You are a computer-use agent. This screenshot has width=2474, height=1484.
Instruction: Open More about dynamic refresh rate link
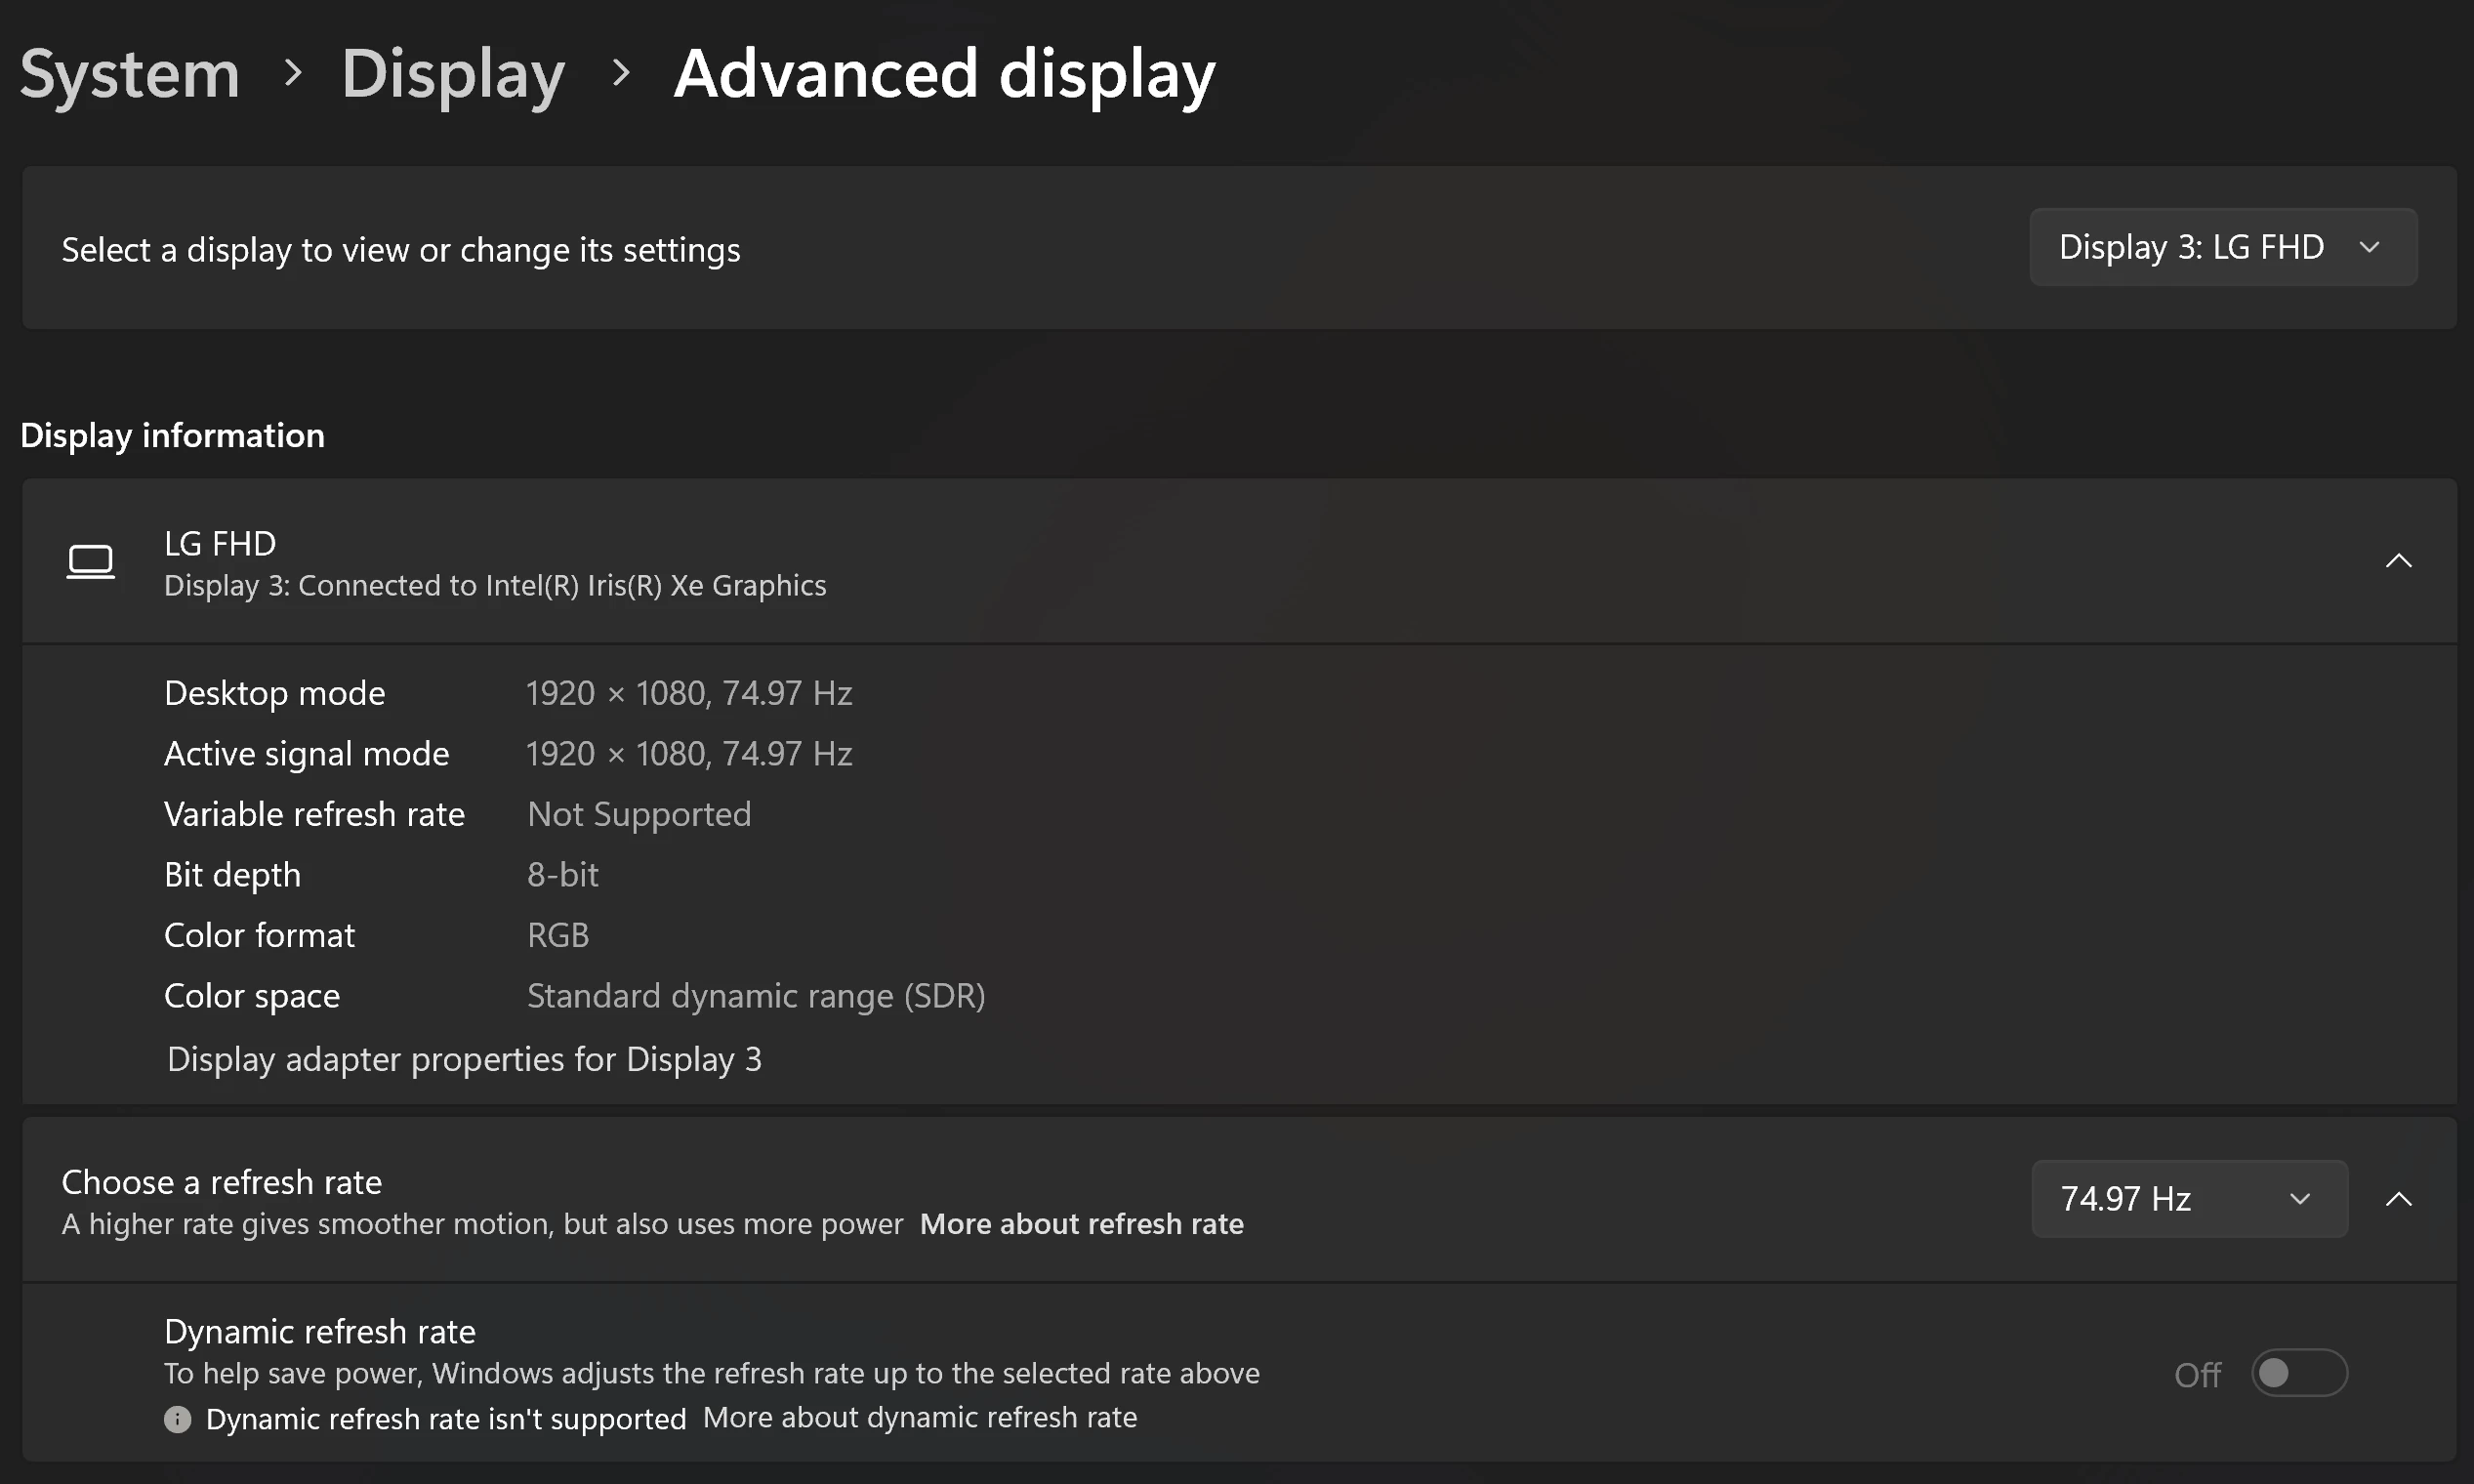(x=919, y=1418)
